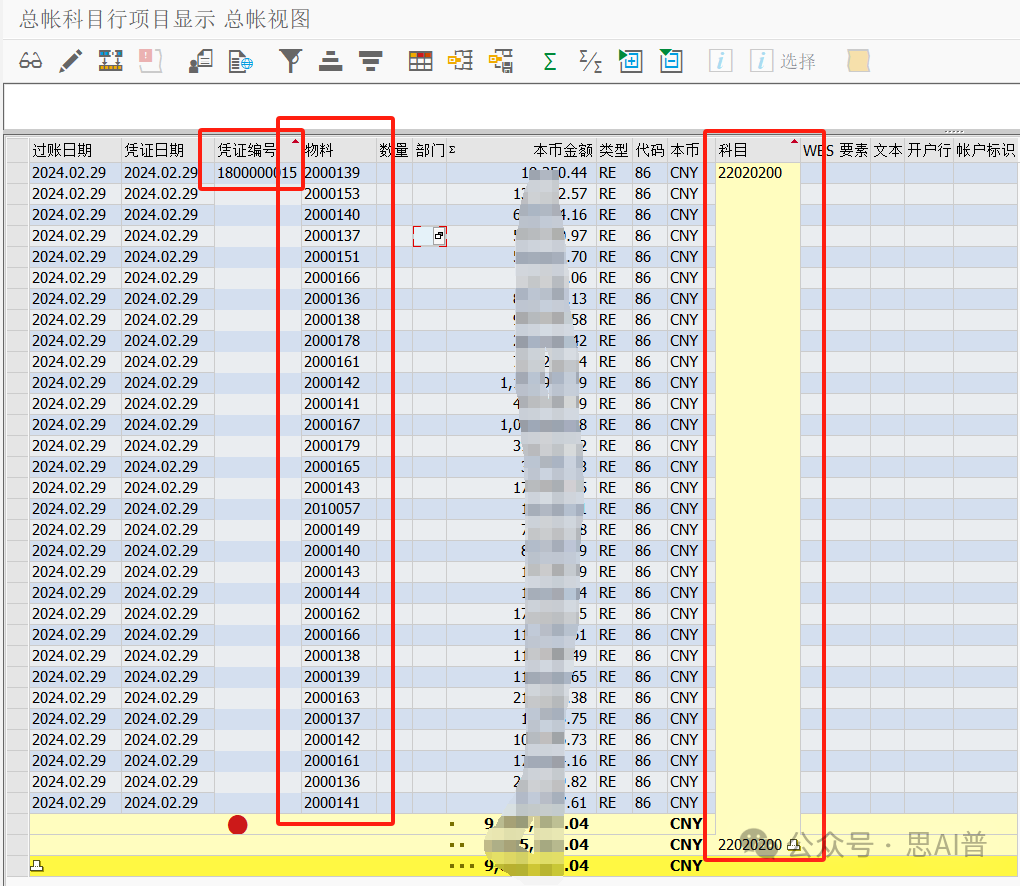Collapse the 22020200 subtotal row
Image resolution: width=1020 pixels, height=886 pixels.
[794, 845]
